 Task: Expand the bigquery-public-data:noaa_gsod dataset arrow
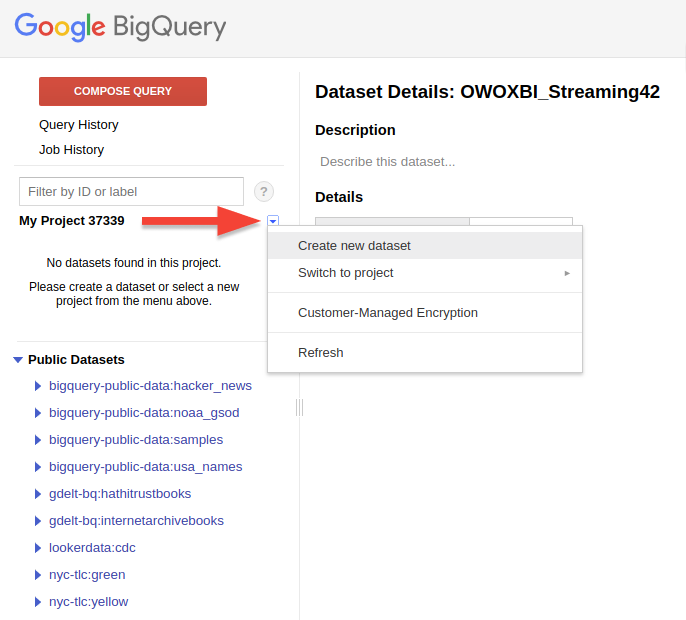tap(38, 413)
